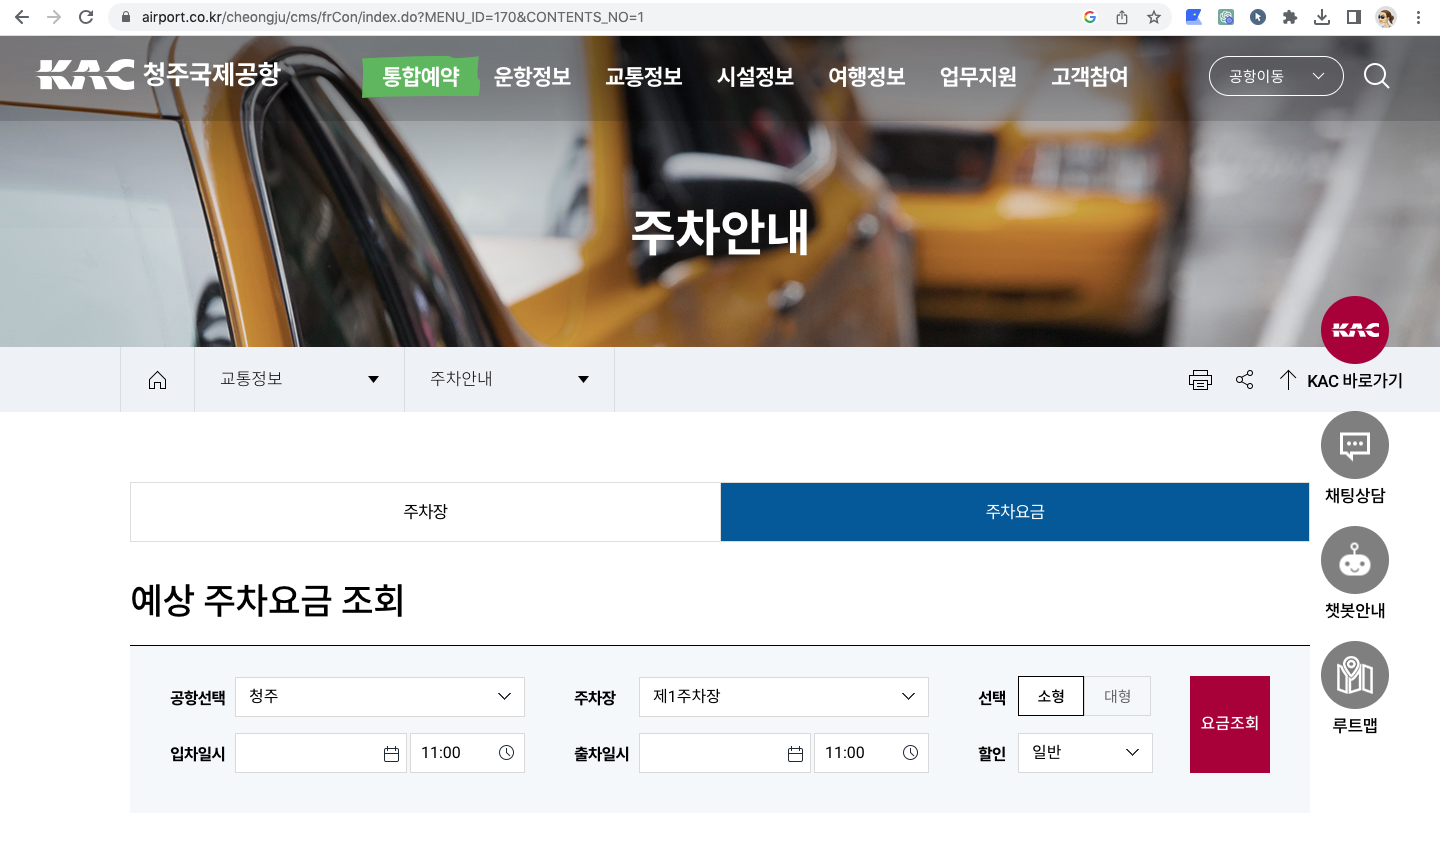The width and height of the screenshot is (1440, 857).
Task: Switch to the 주차장 tab
Action: point(424,511)
